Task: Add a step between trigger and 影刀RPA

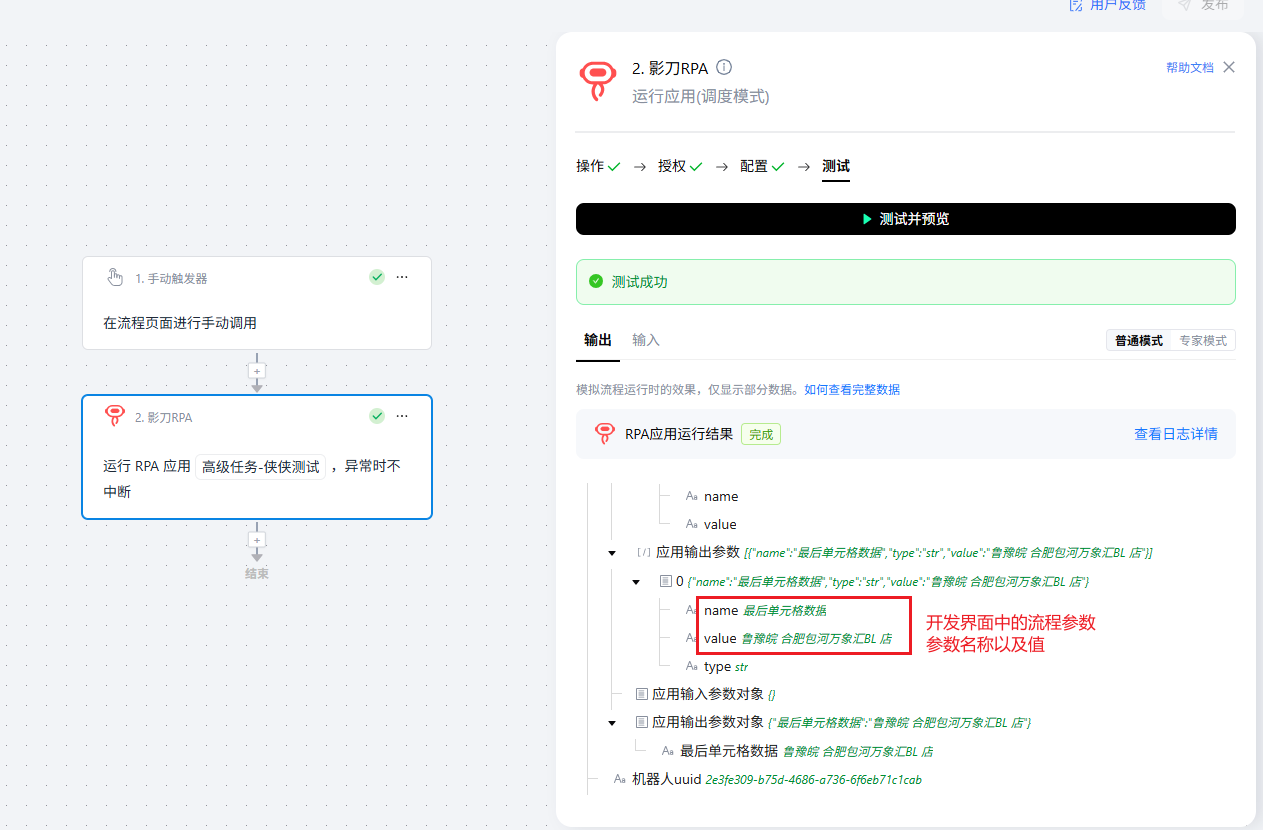Action: click(x=257, y=371)
